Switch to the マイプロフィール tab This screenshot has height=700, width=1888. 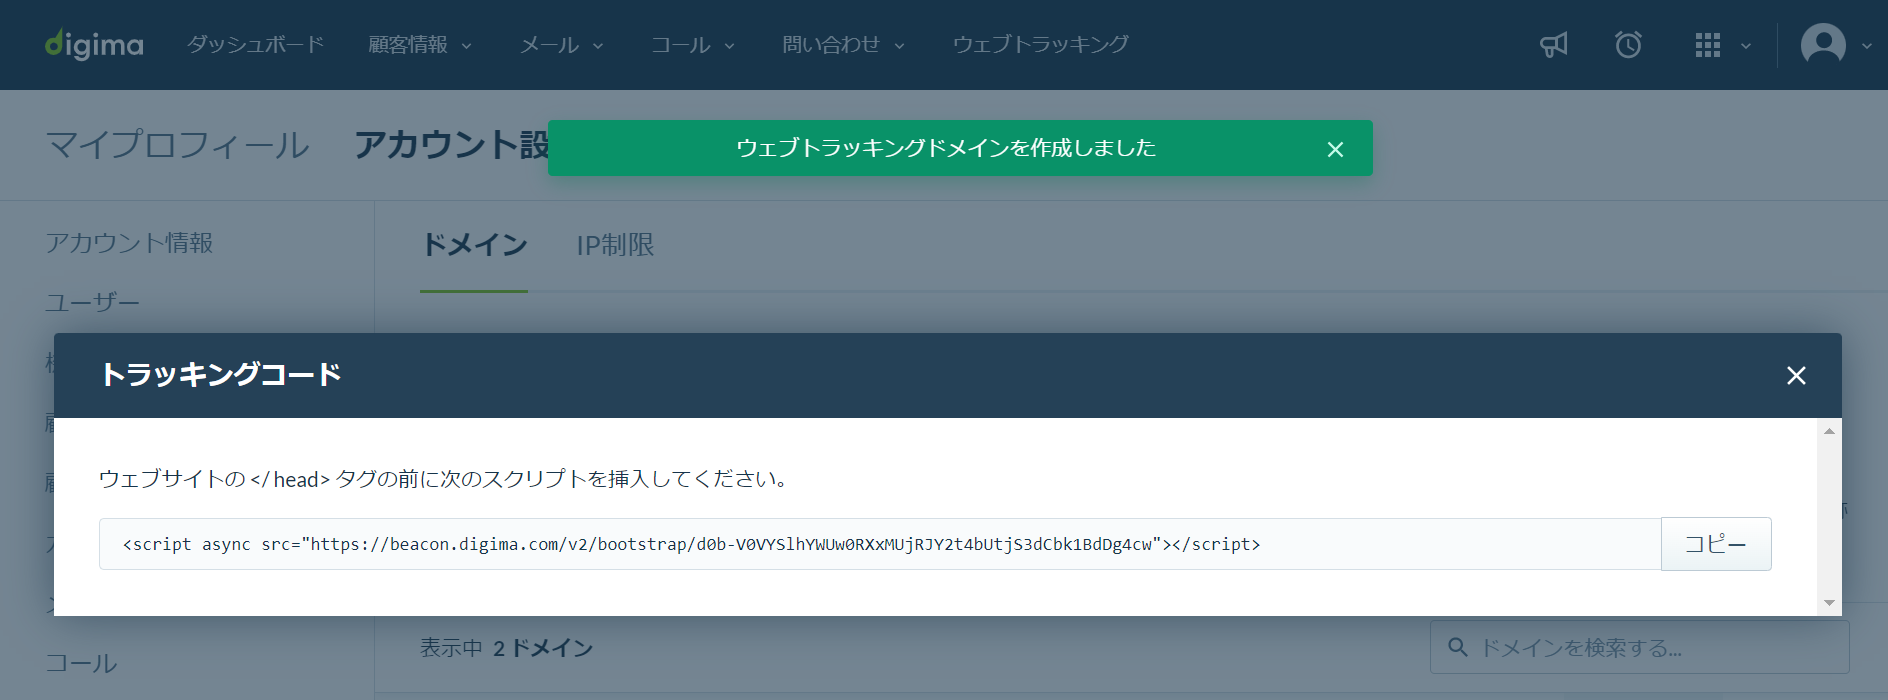pos(178,145)
